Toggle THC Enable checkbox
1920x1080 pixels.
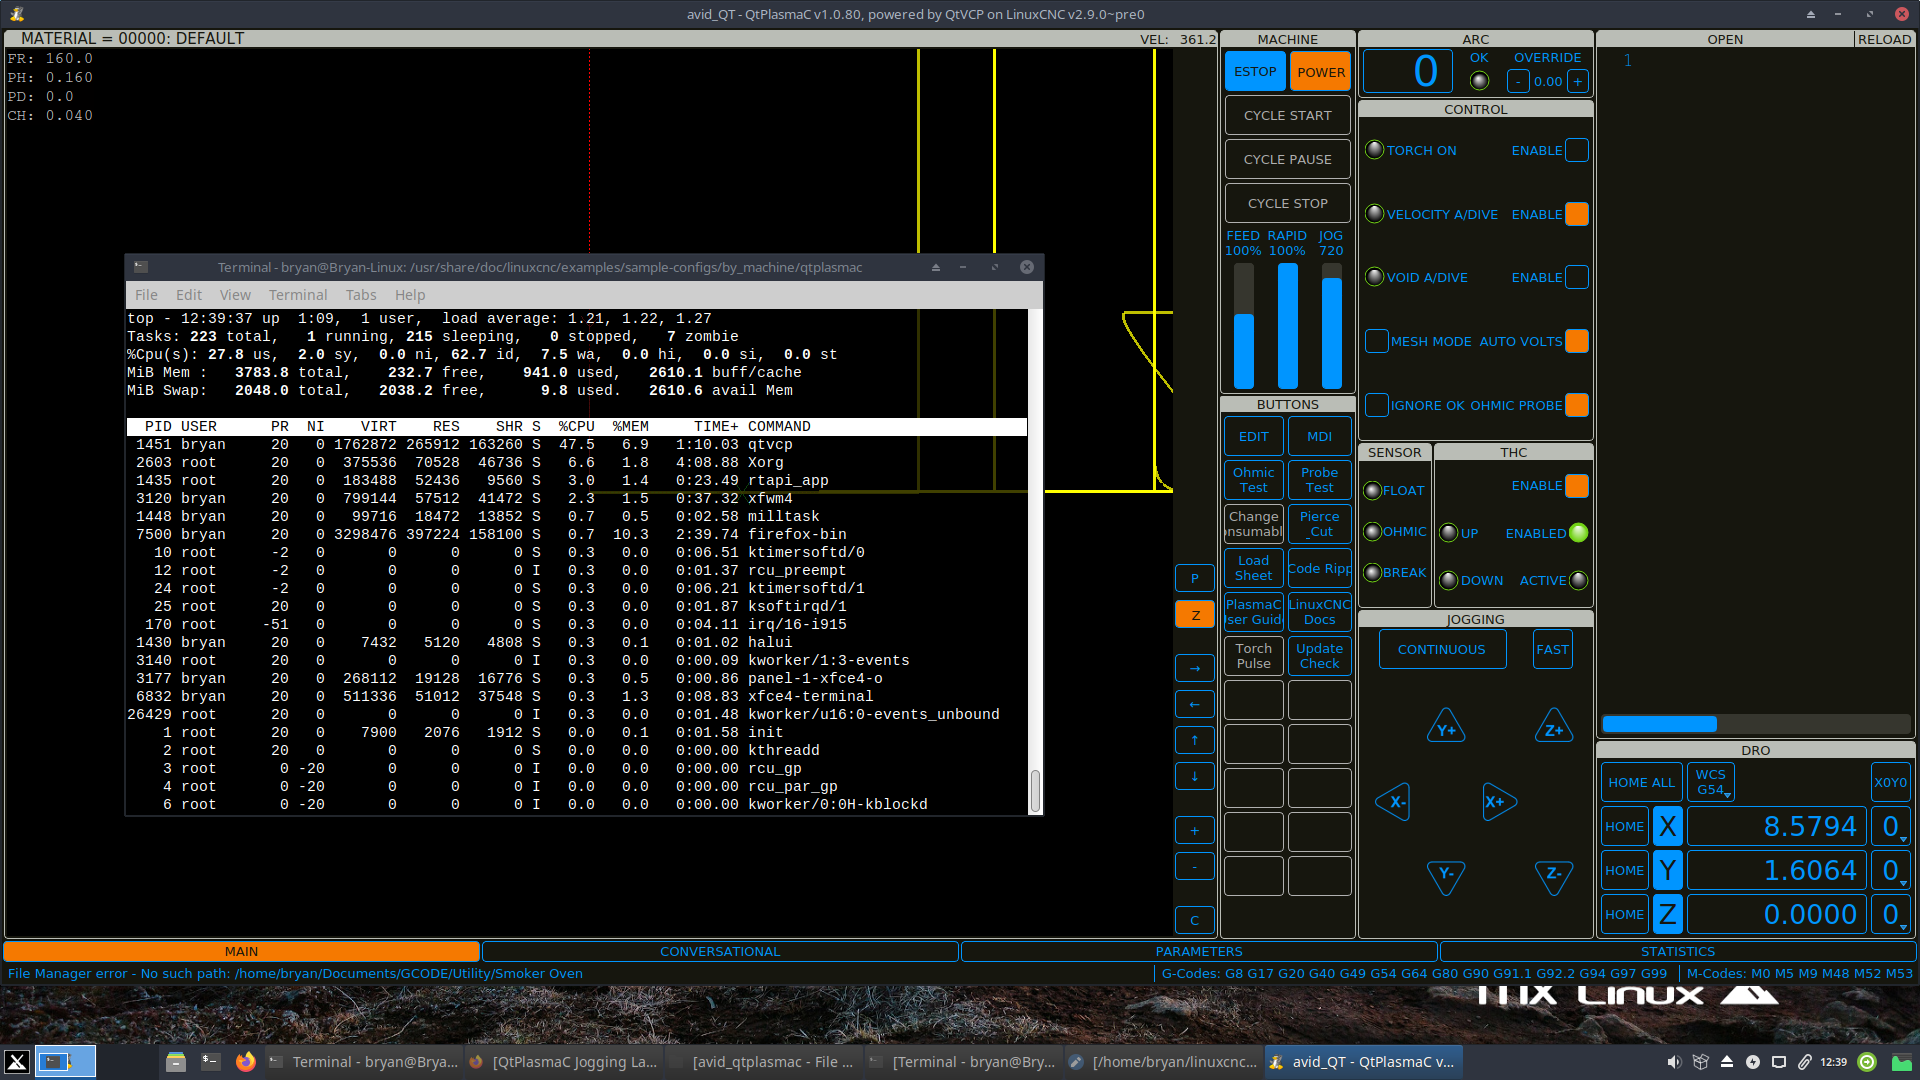[1576, 486]
